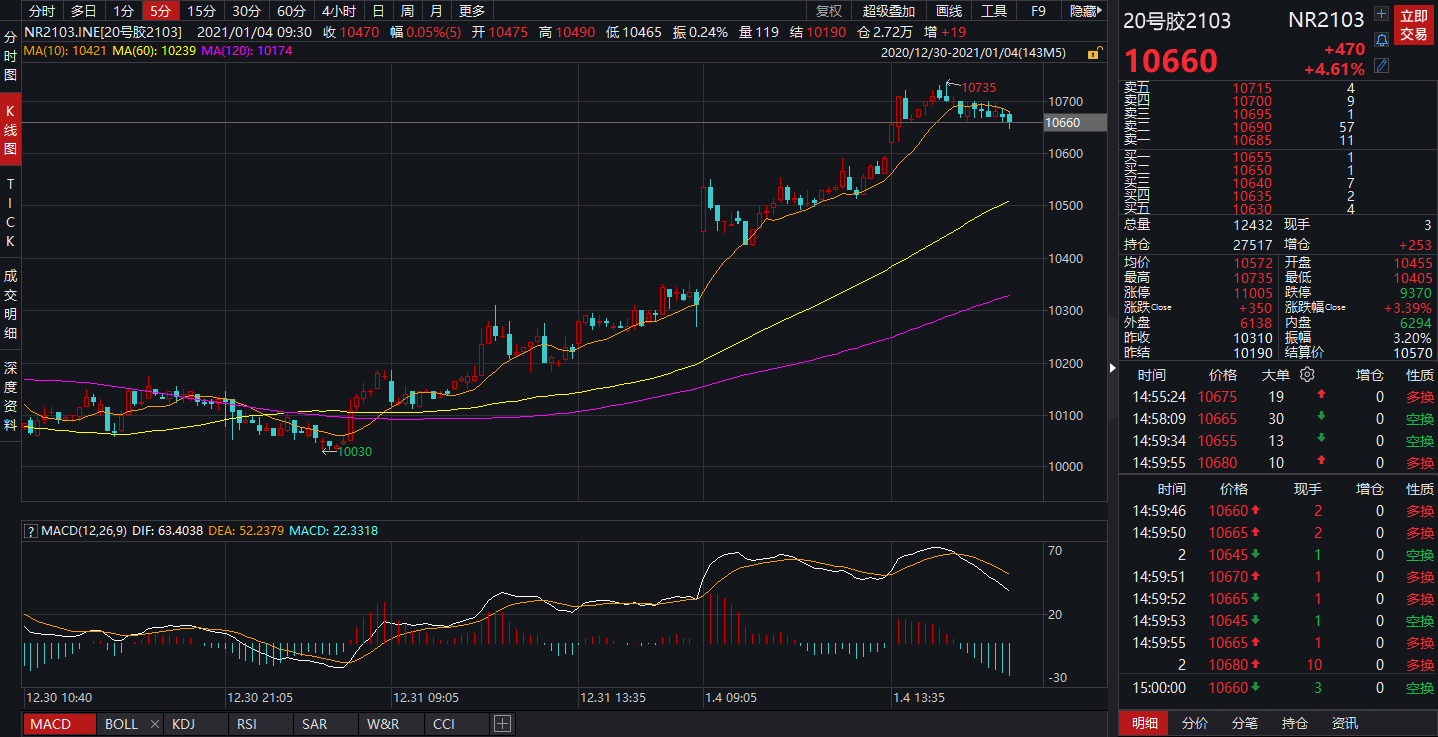The width and height of the screenshot is (1438, 737).
Task: Select the 30分 period
Action: [246, 11]
